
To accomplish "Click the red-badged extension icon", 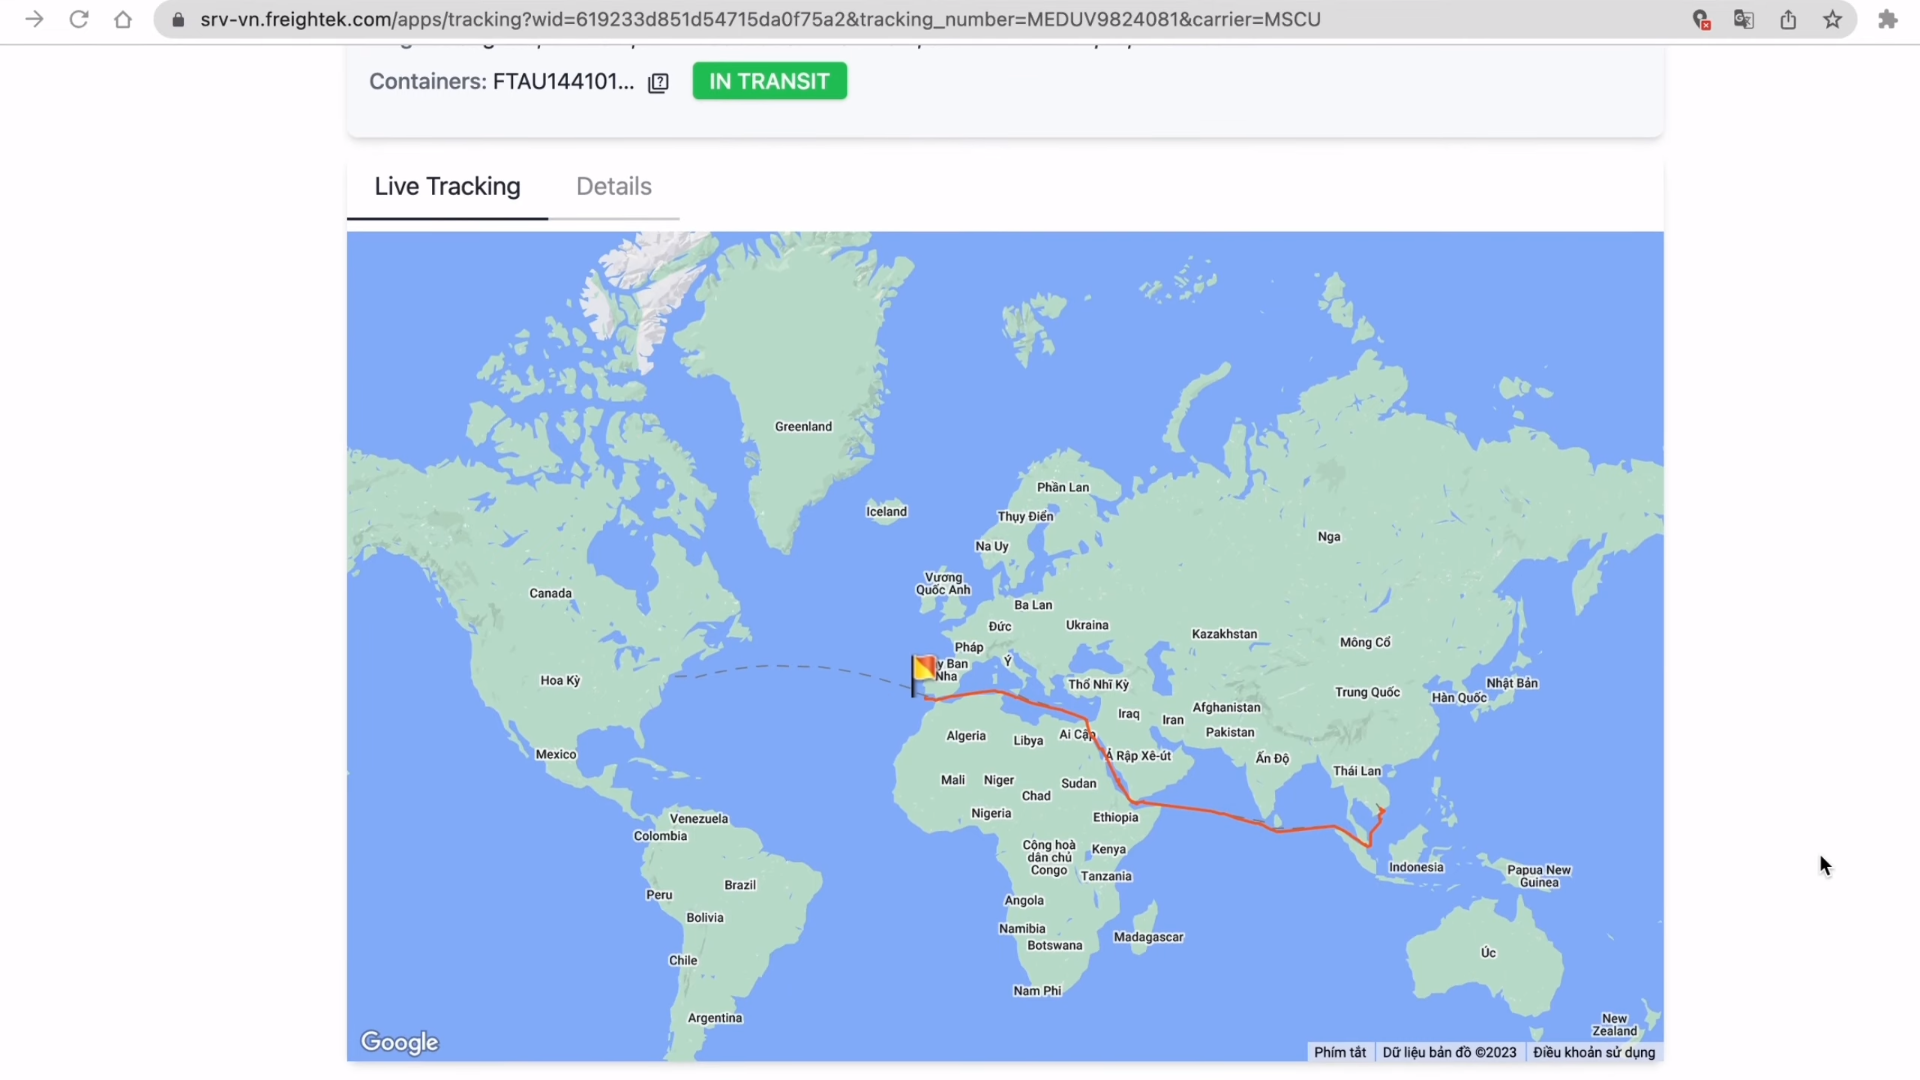I will coord(1700,19).
